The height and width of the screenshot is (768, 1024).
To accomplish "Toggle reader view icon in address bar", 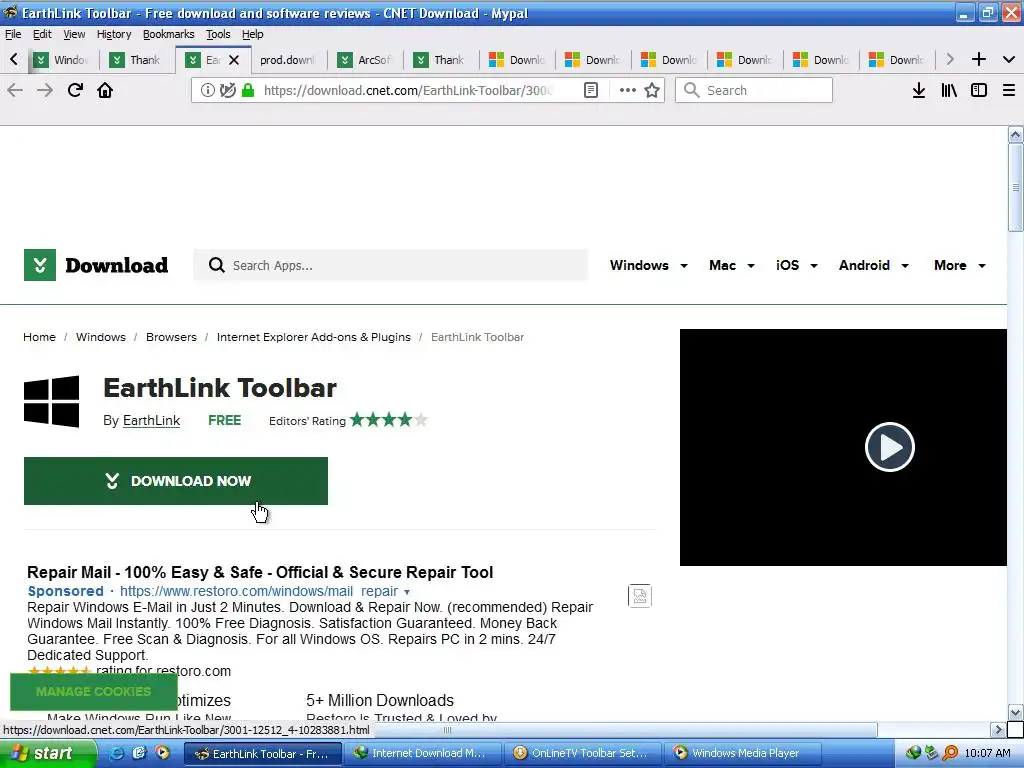I will coord(590,90).
